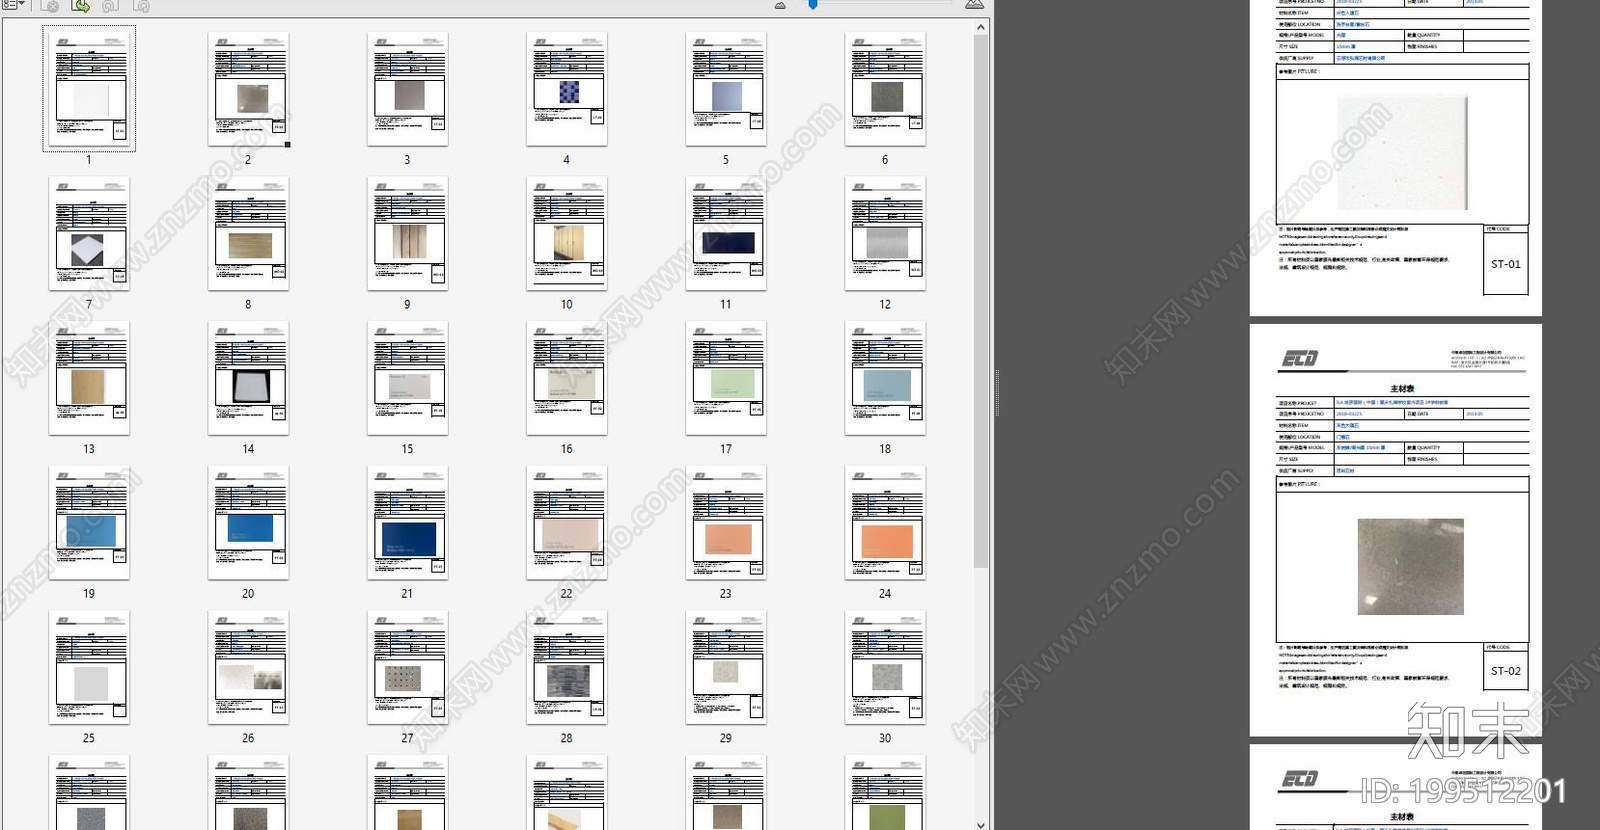The width and height of the screenshot is (1600, 830).
Task: Click the green extract pages icon
Action: [81, 6]
